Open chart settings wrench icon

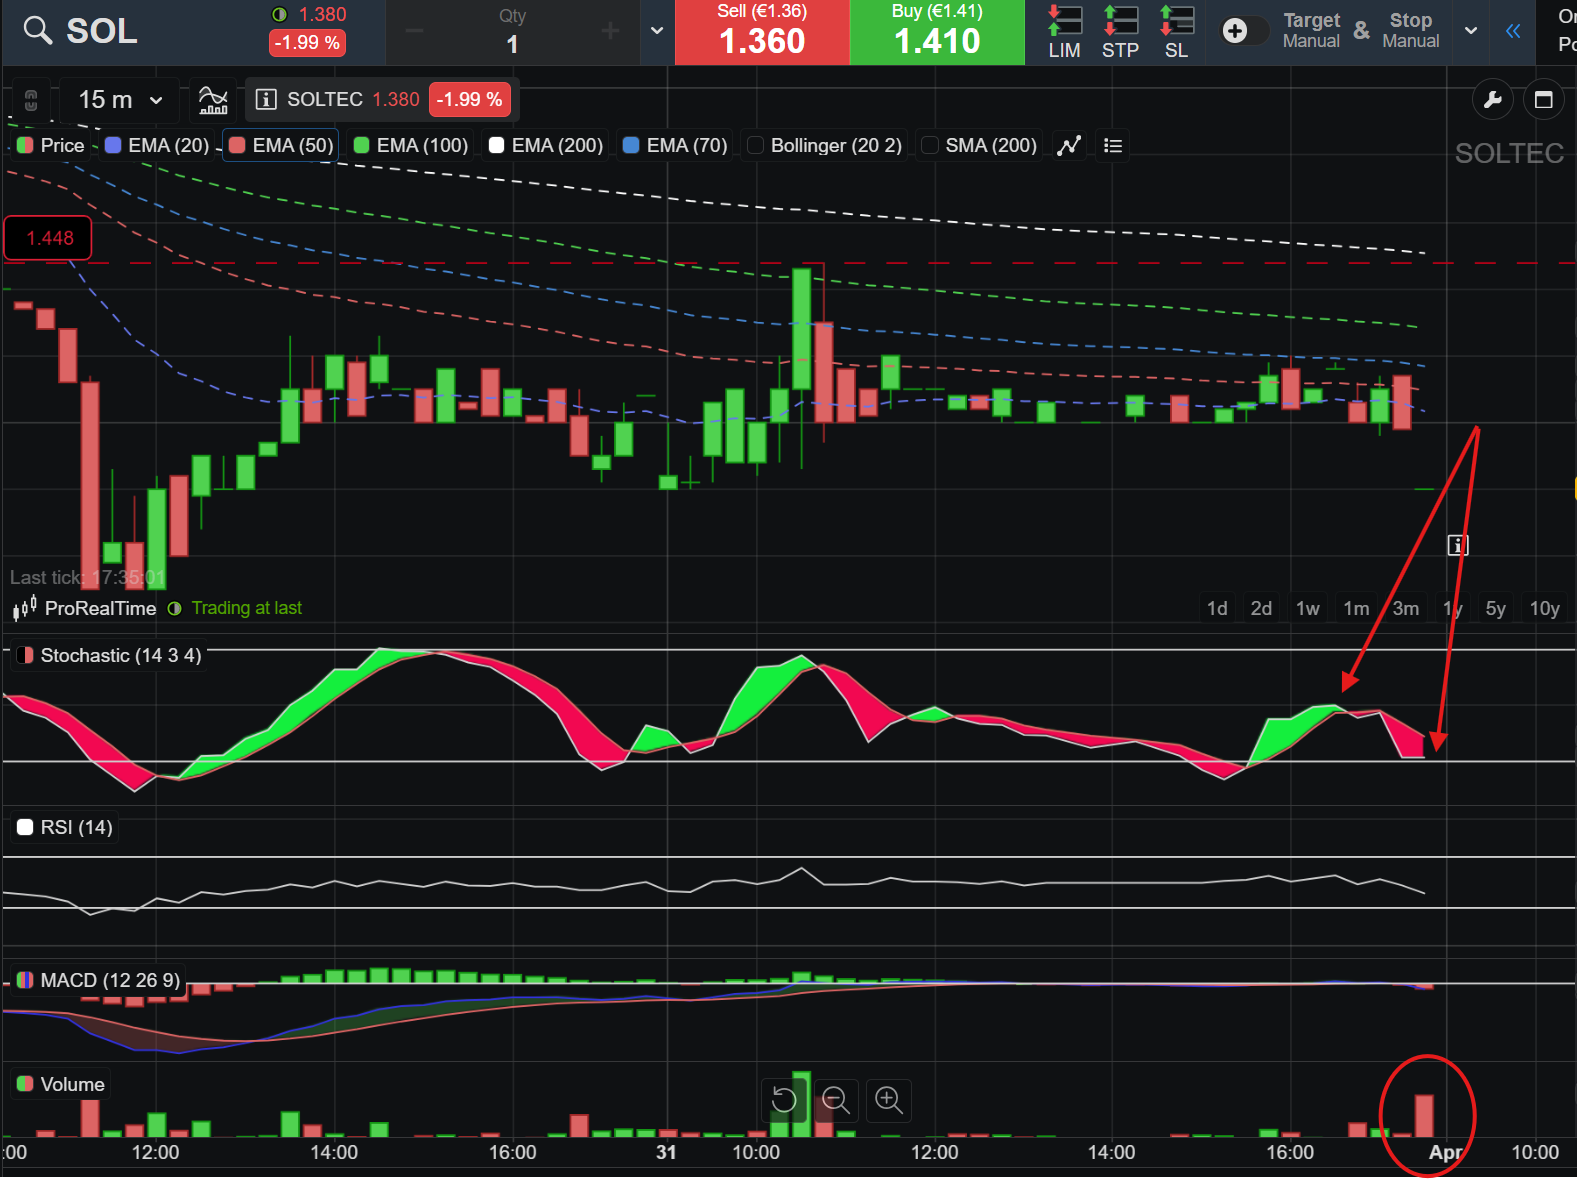pyautogui.click(x=1492, y=100)
